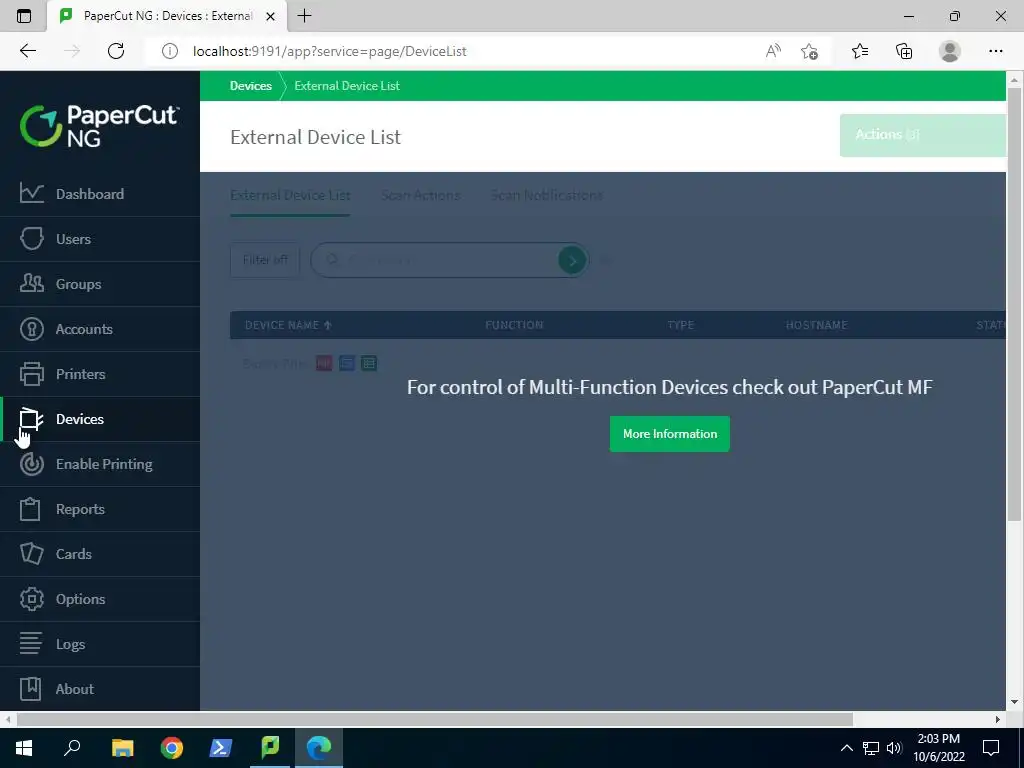
Task: Click the PaperCut NG logo
Action: click(99, 125)
